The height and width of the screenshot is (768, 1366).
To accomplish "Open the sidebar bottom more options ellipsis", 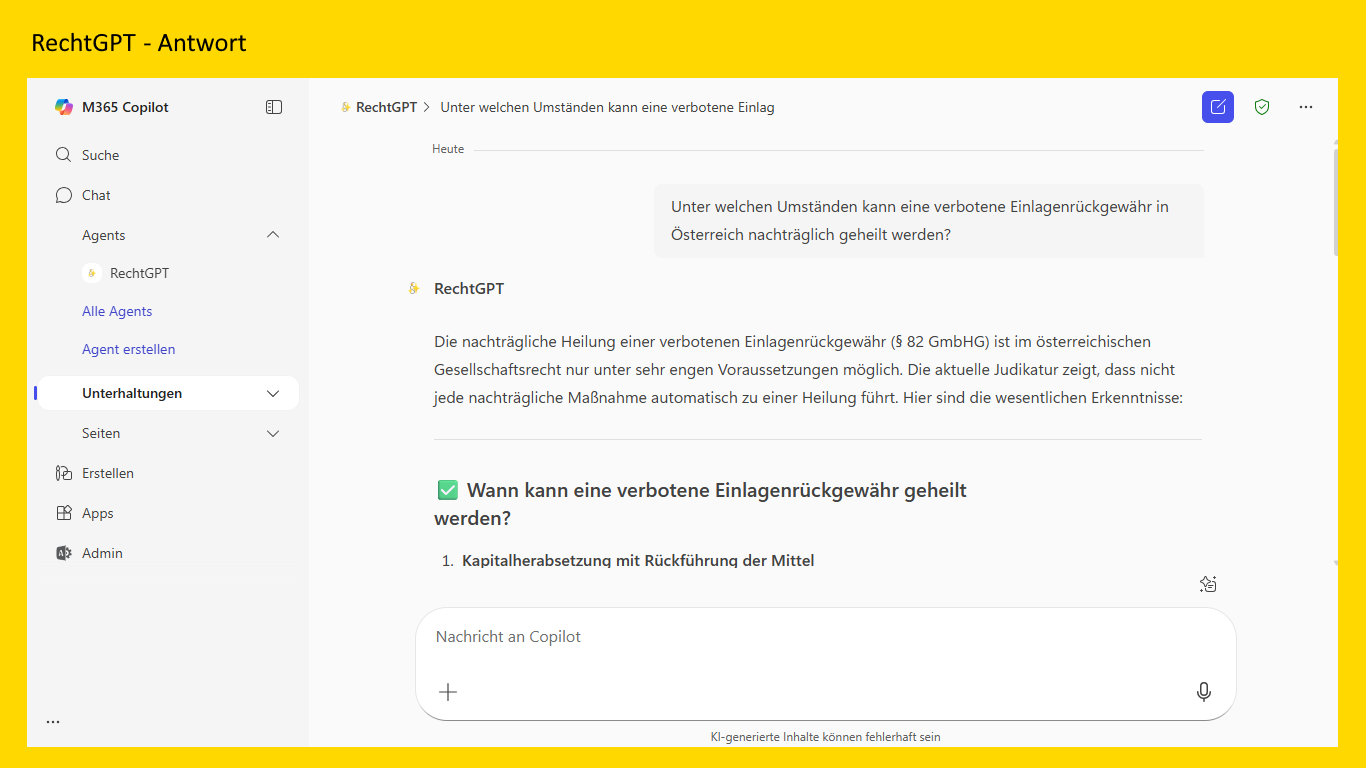I will 53,721.
